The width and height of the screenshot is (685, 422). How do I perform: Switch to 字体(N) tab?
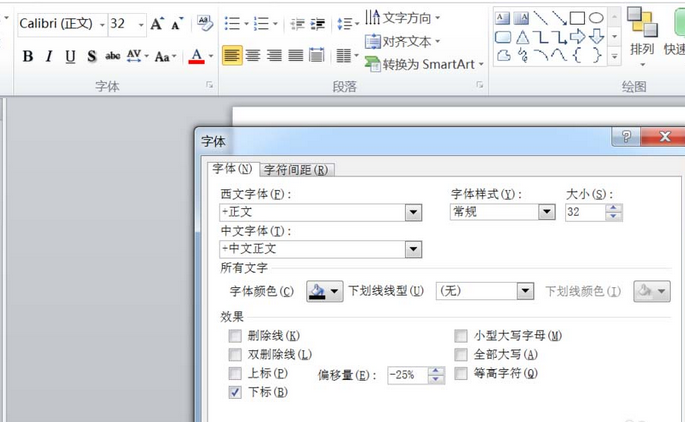coord(232,169)
